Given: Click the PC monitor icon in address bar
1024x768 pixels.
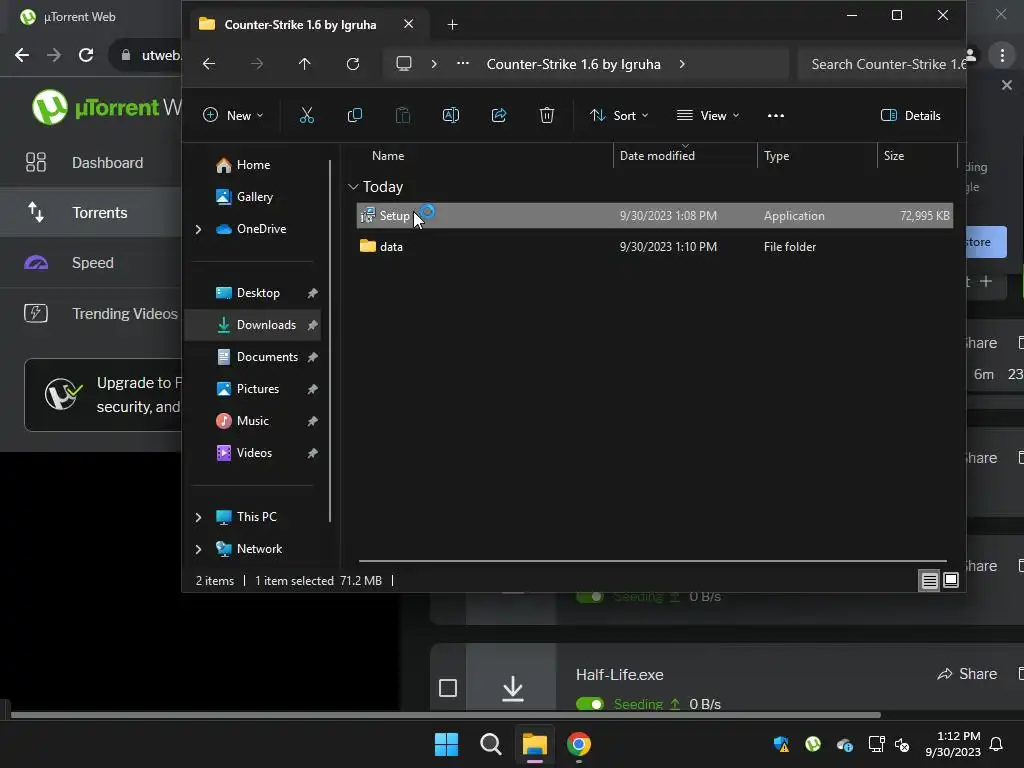Looking at the screenshot, I should tap(404, 64).
